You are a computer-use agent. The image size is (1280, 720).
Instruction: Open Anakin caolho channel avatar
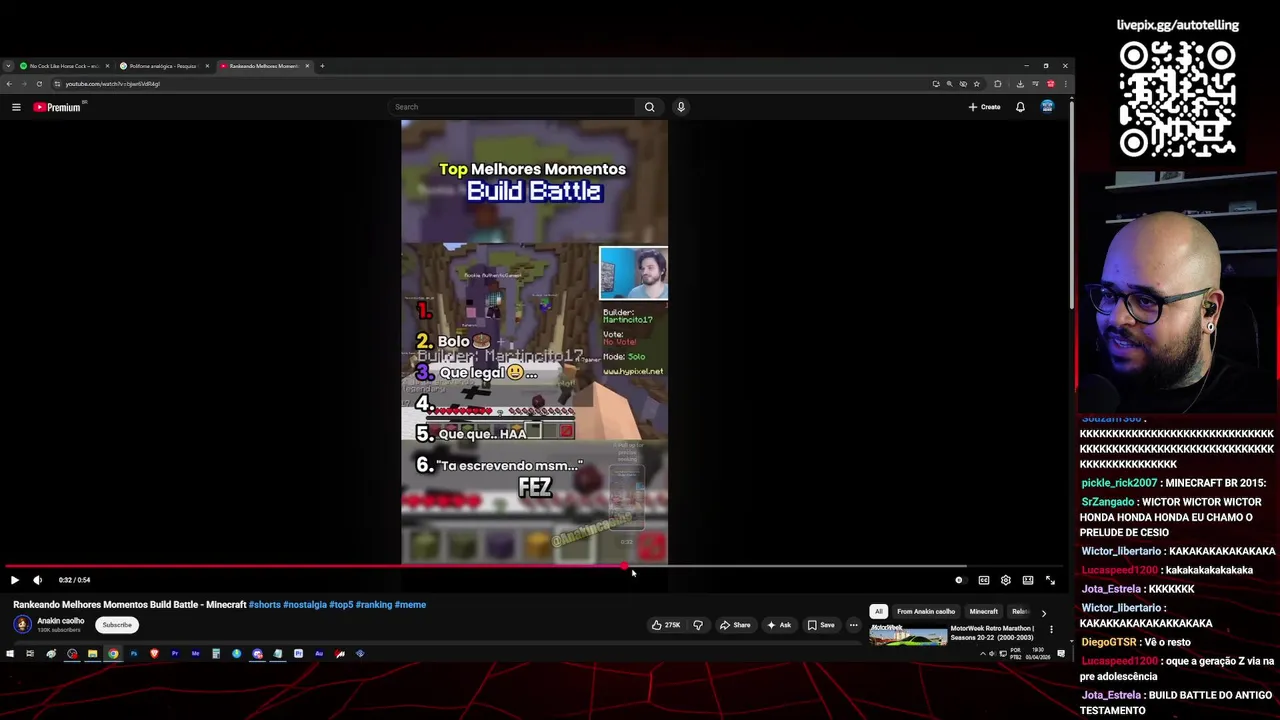tap(22, 625)
